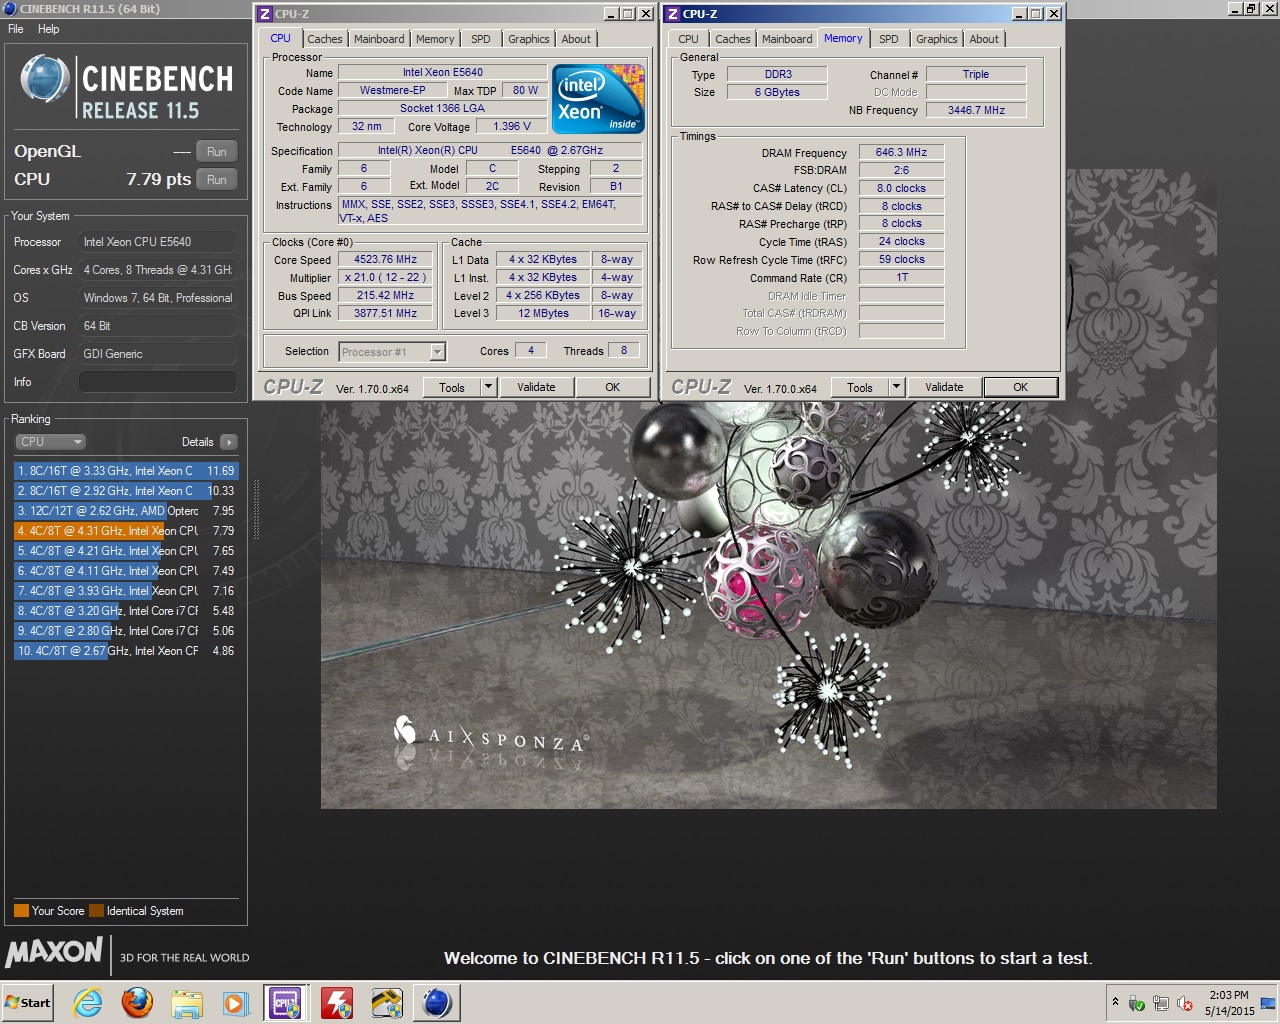Image resolution: width=1280 pixels, height=1024 pixels.
Task: Open Processor #1 selection dropdown
Action: (x=392, y=352)
